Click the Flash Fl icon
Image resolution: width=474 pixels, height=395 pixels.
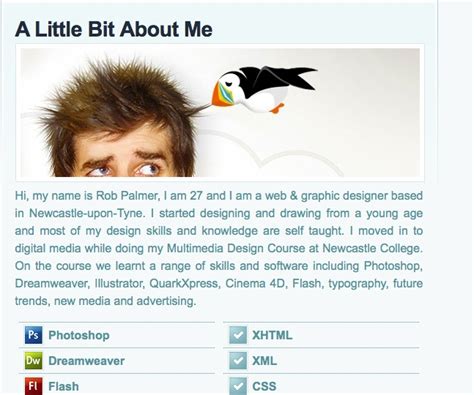coord(33,386)
